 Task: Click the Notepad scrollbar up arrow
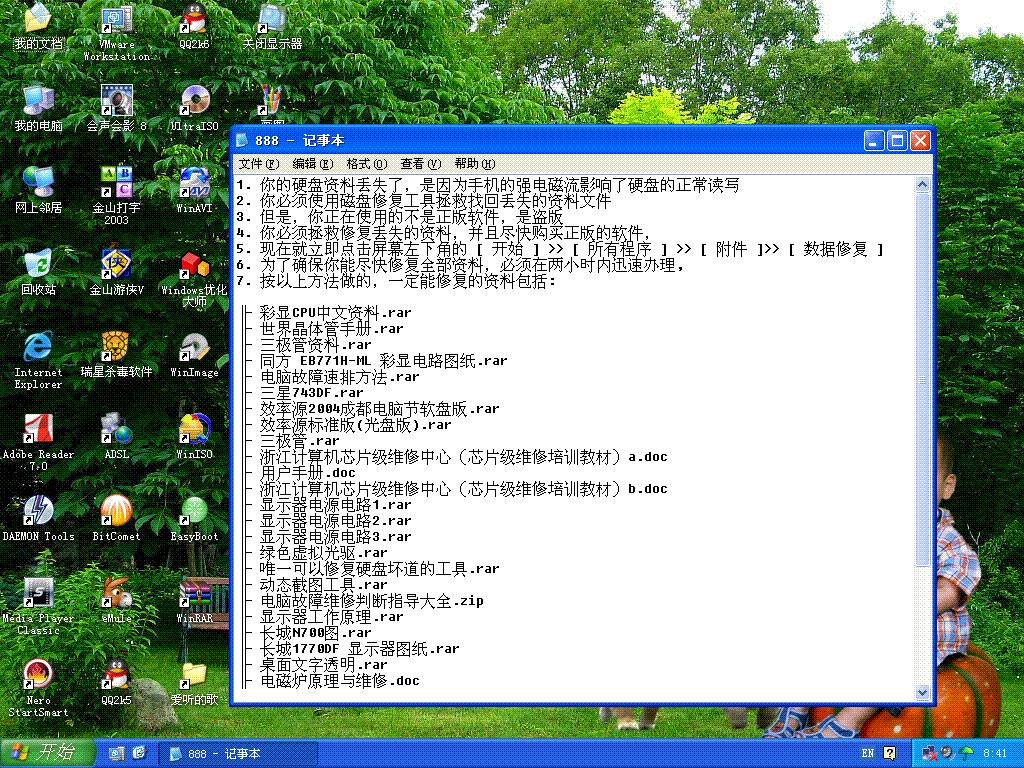pos(922,185)
